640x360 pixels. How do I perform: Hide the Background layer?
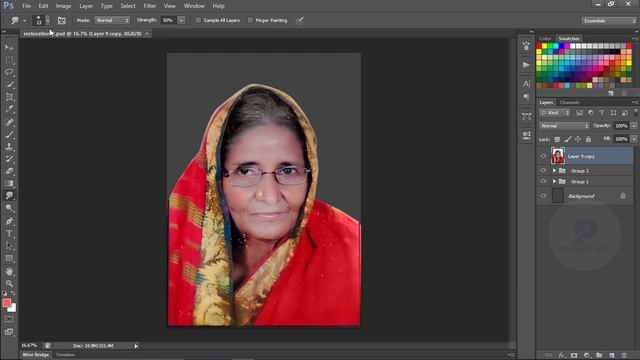click(x=543, y=196)
